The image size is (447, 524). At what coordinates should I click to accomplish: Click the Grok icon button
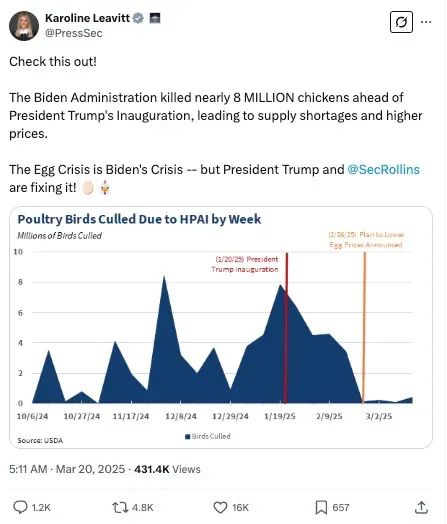[401, 22]
